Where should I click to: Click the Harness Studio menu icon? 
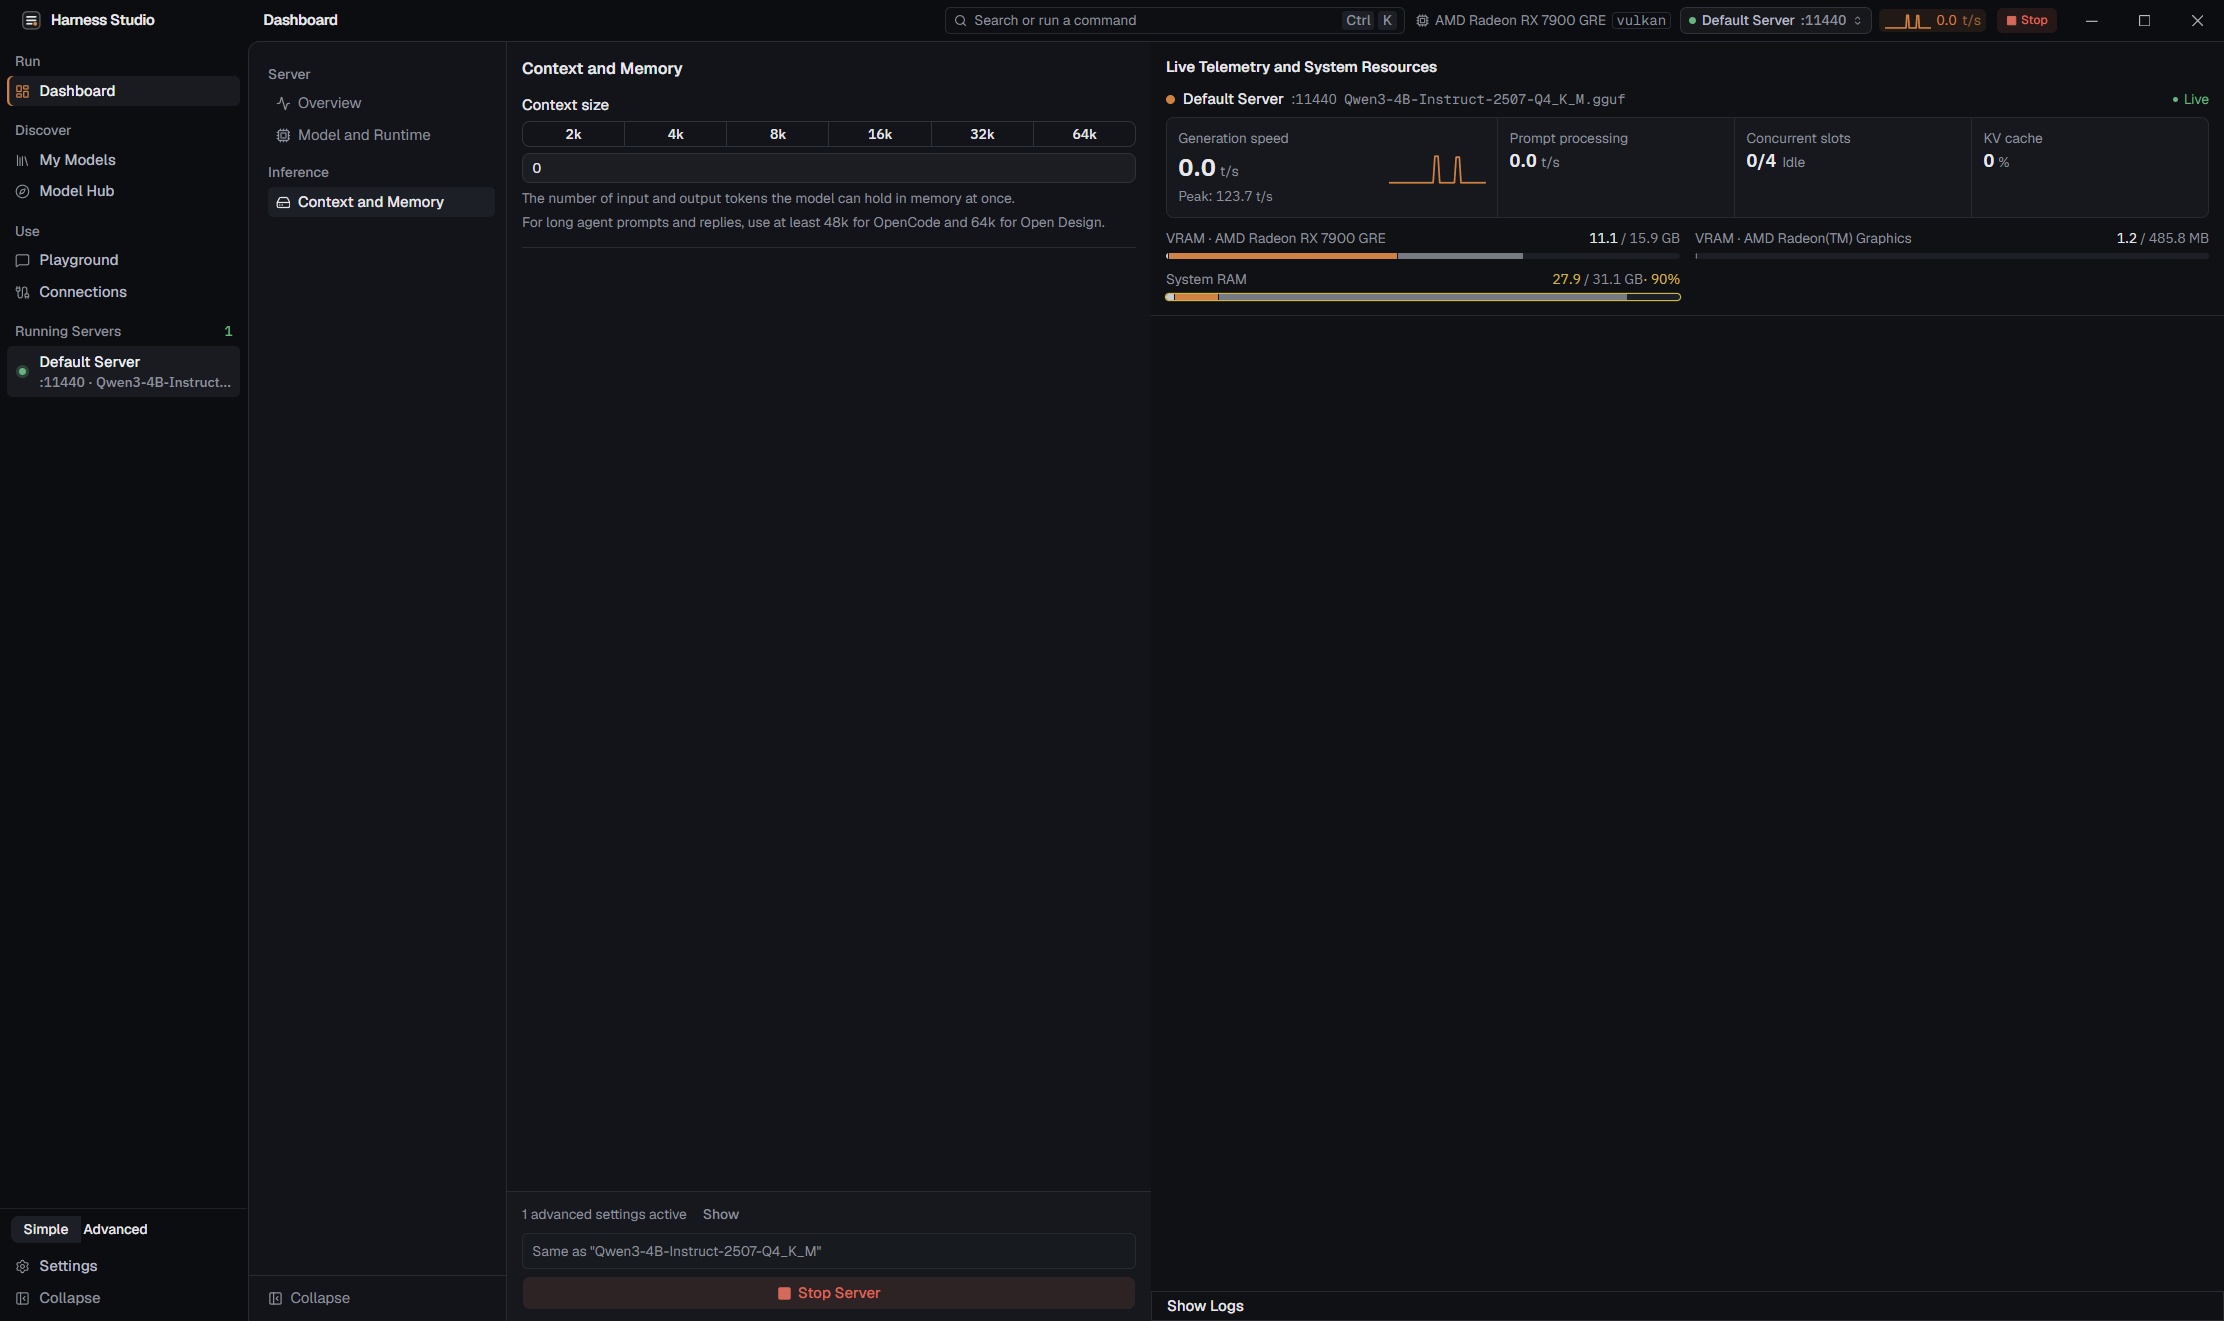(x=31, y=20)
